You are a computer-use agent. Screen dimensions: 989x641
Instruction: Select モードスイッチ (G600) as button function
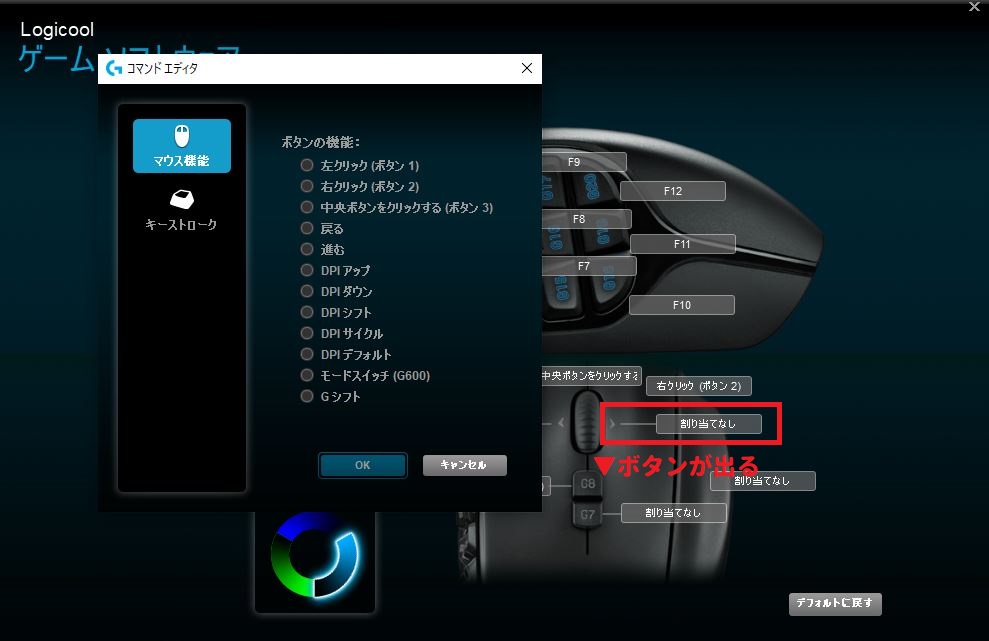tap(307, 375)
